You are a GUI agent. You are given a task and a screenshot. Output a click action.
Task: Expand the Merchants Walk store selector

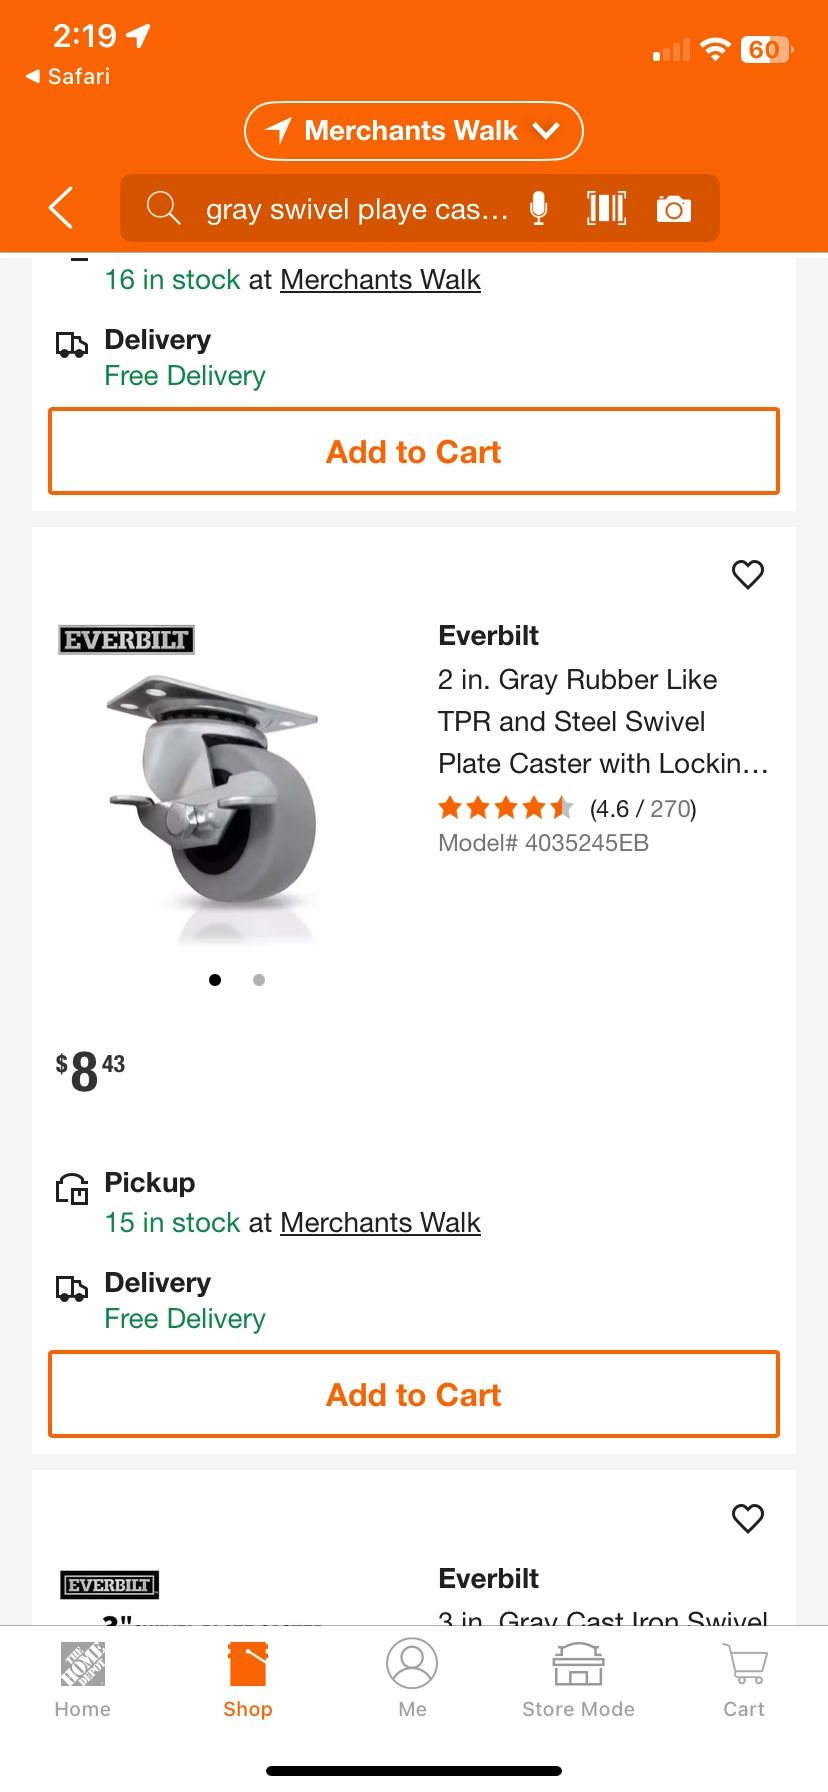[413, 131]
